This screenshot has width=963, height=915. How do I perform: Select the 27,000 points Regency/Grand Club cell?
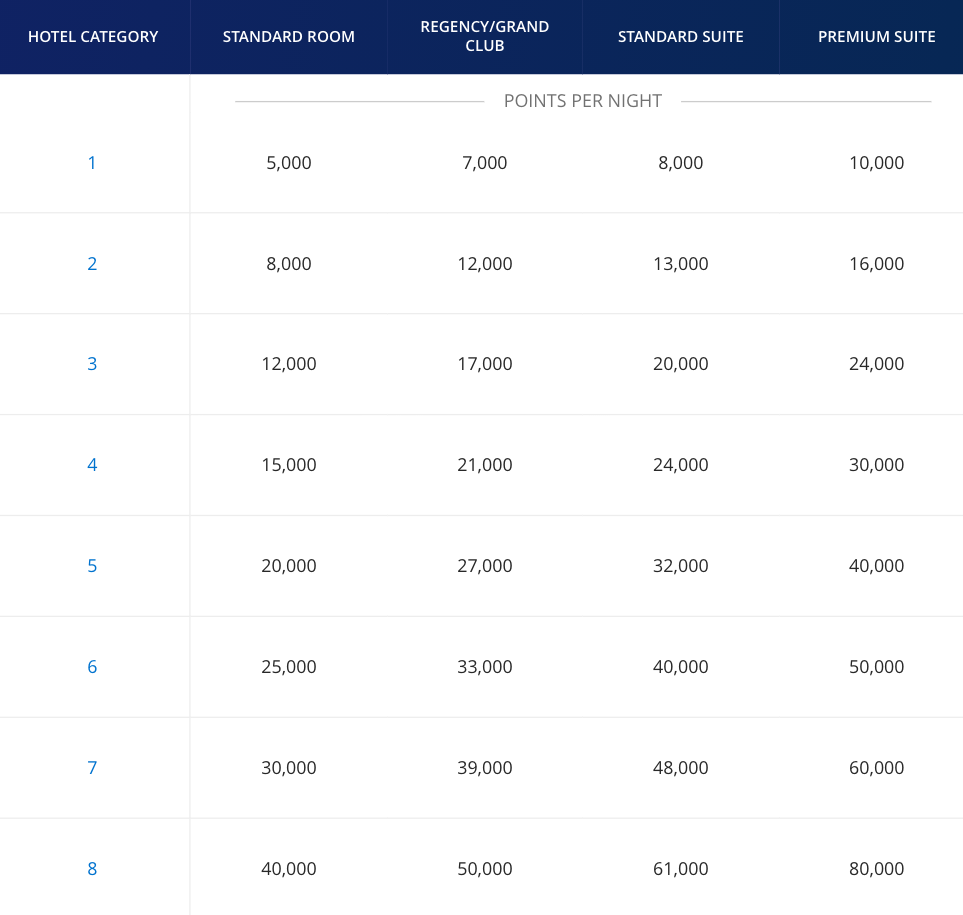pyautogui.click(x=485, y=566)
